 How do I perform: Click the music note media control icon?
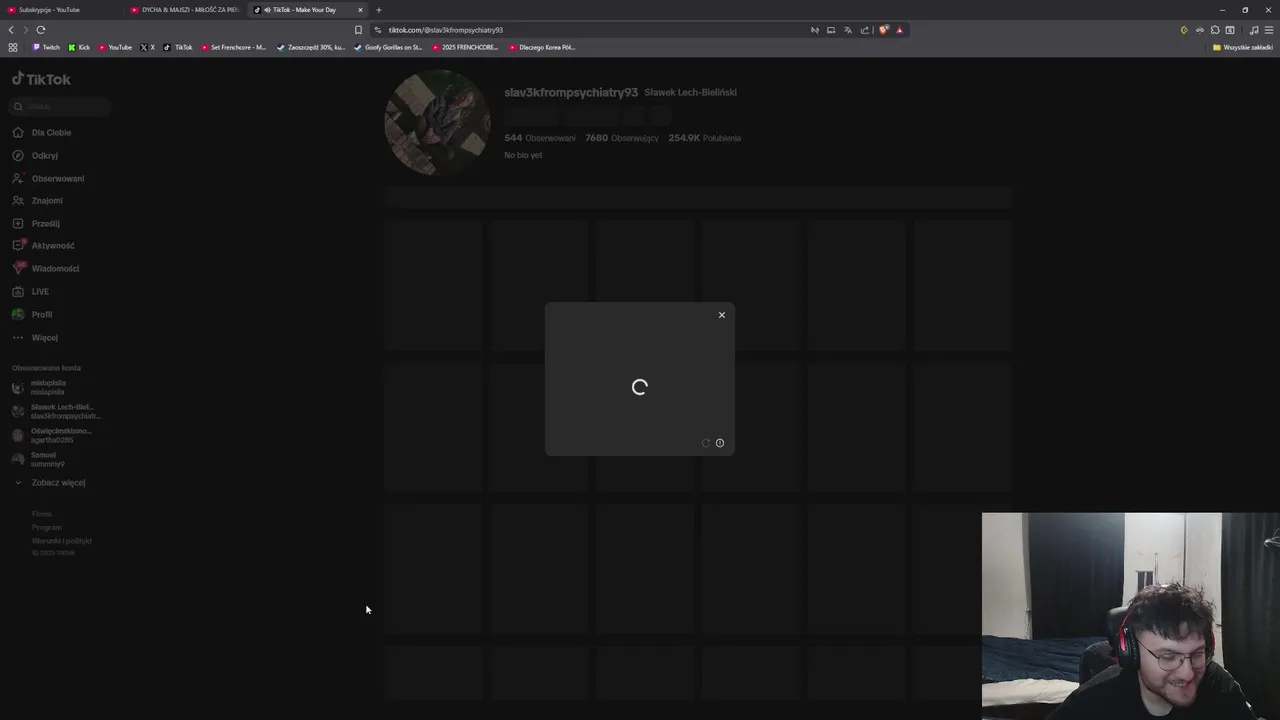(1254, 30)
